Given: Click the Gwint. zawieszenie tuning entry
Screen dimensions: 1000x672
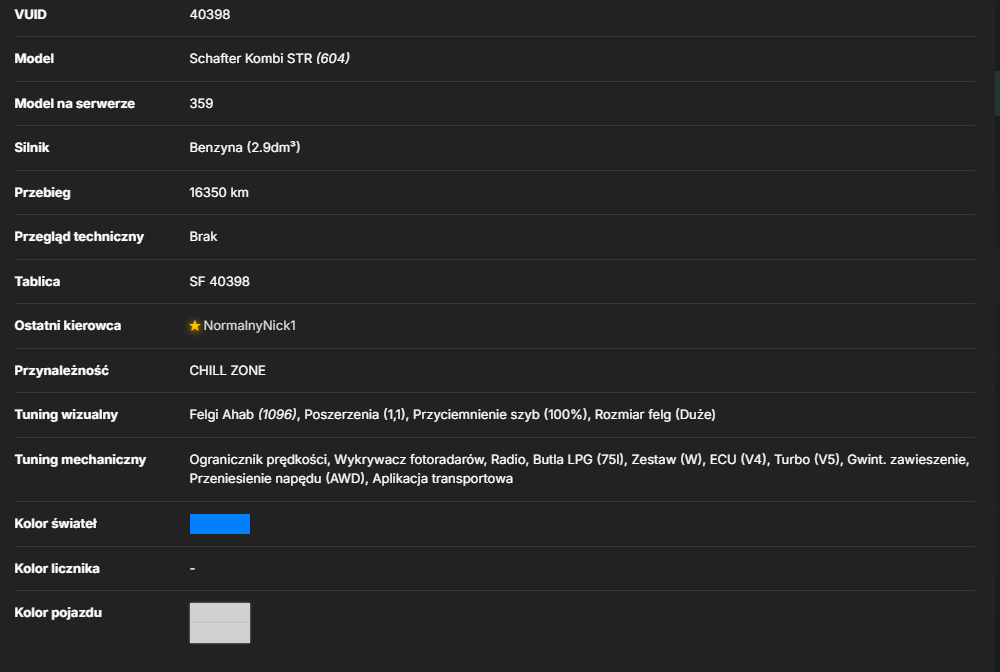Looking at the screenshot, I should tap(908, 460).
